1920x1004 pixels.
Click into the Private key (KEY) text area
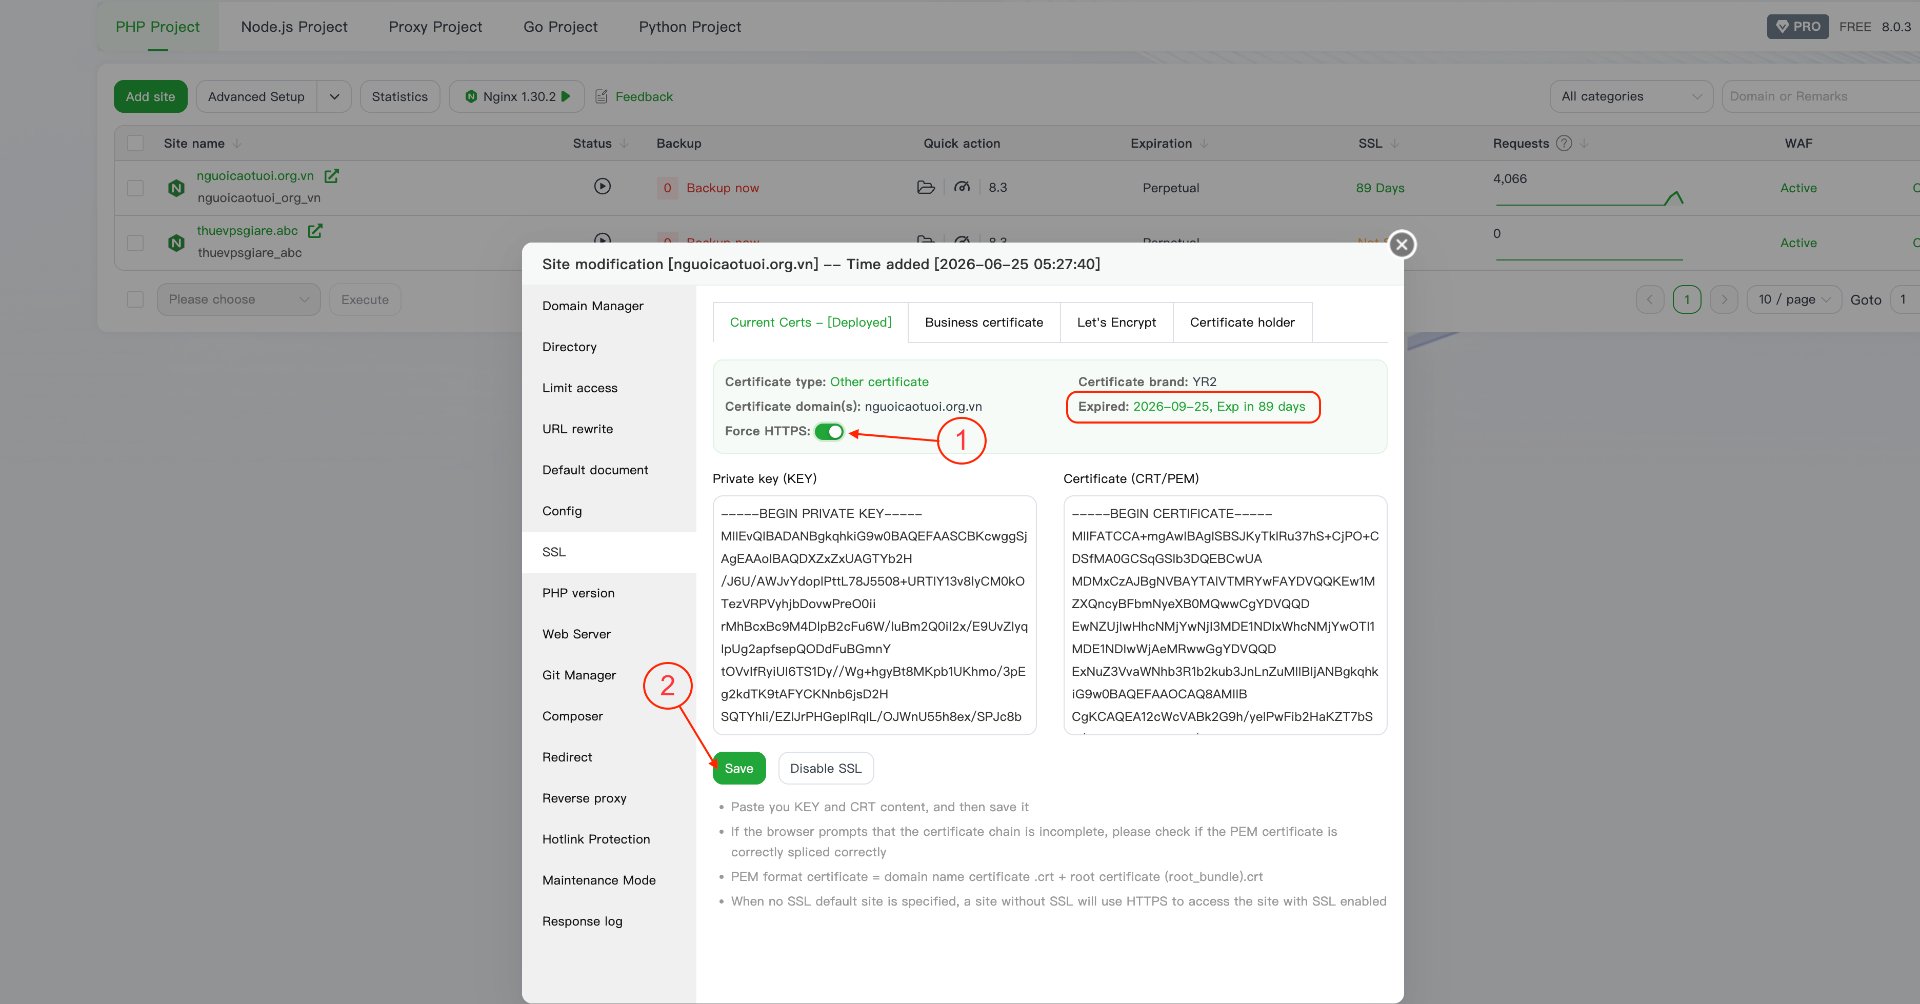[x=874, y=615]
